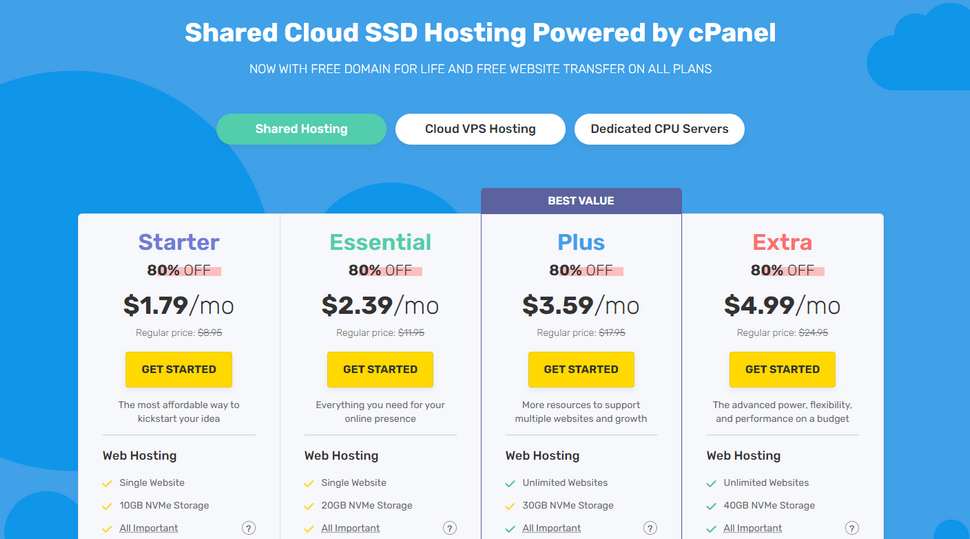Image resolution: width=970 pixels, height=539 pixels.
Task: Click the Extra plan title
Action: click(x=782, y=242)
